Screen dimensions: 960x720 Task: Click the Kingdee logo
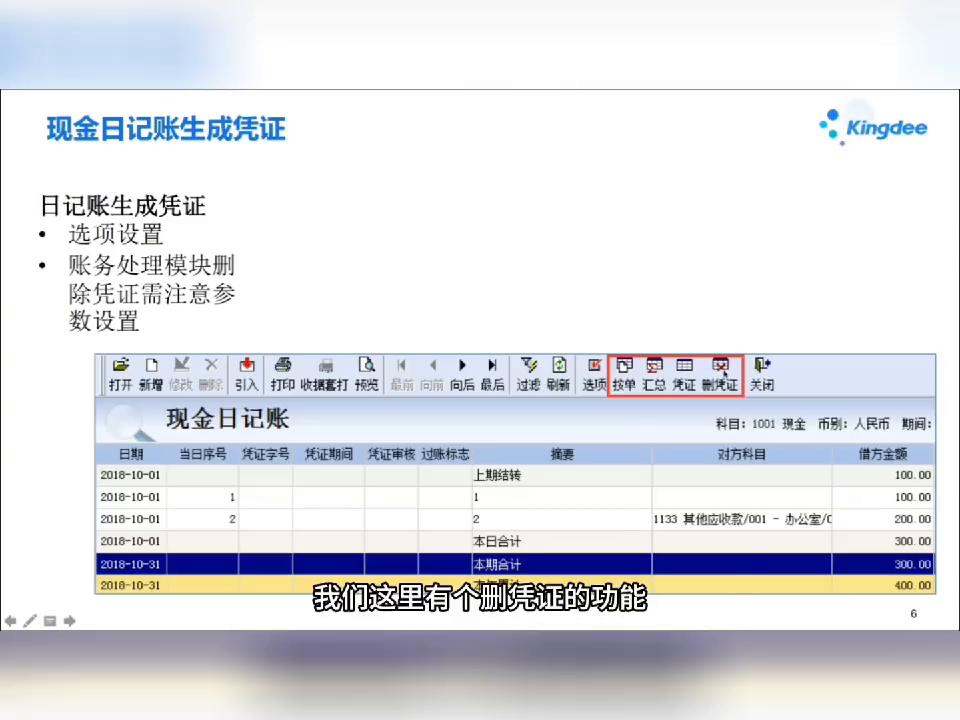point(873,128)
